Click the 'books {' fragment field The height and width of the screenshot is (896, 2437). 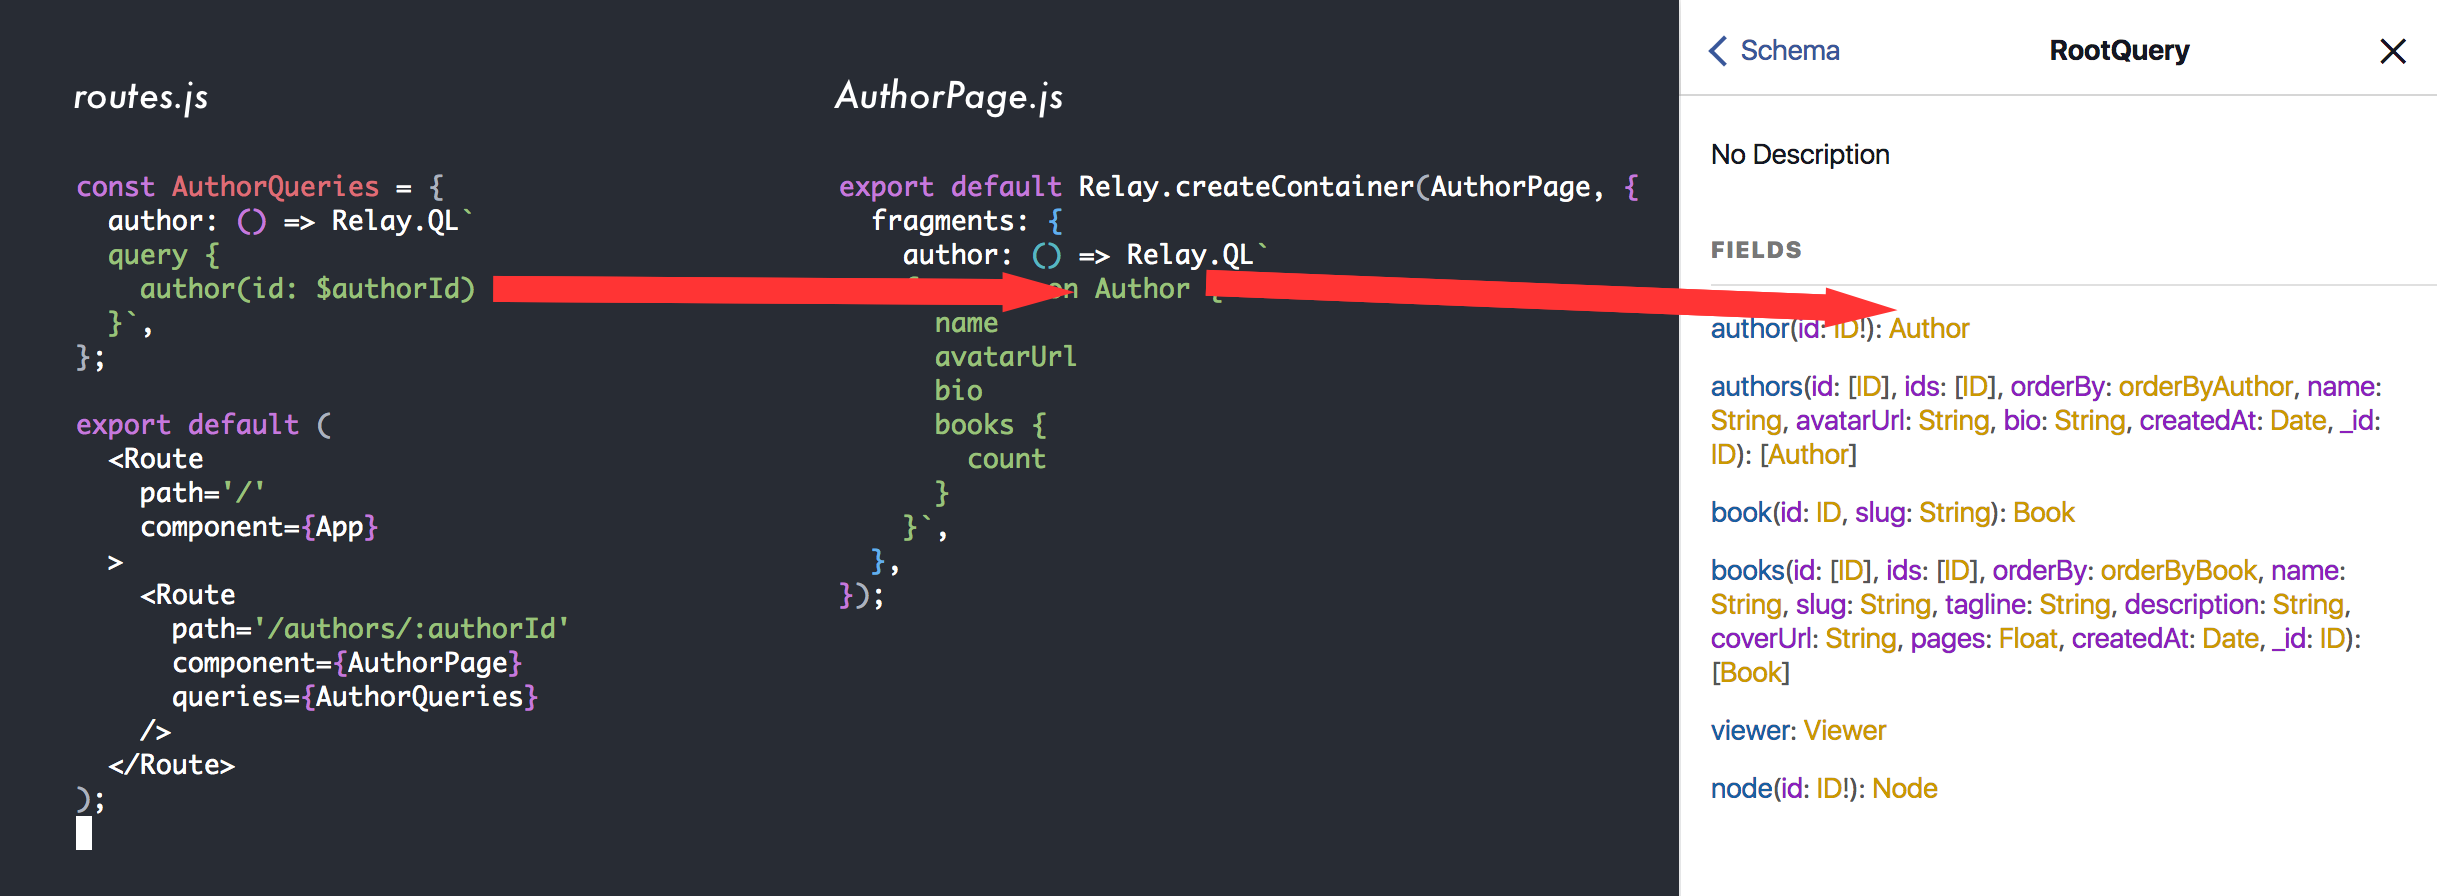coord(990,425)
